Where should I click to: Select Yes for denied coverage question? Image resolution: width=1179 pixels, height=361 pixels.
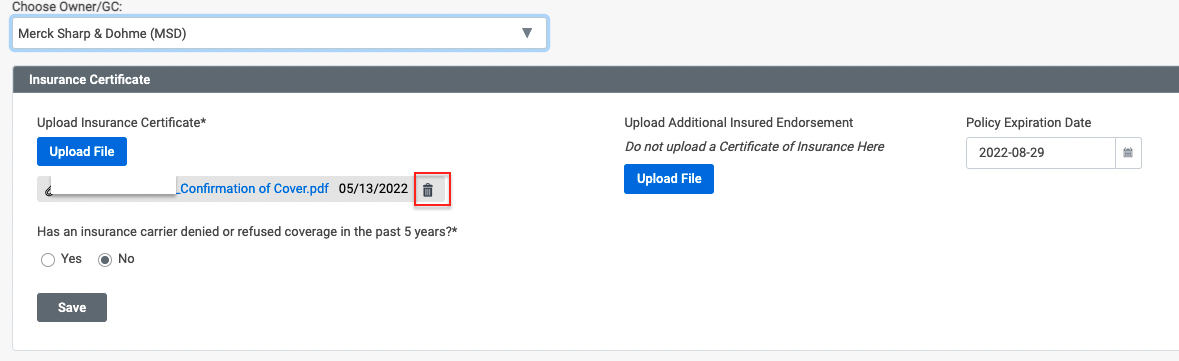[x=48, y=259]
